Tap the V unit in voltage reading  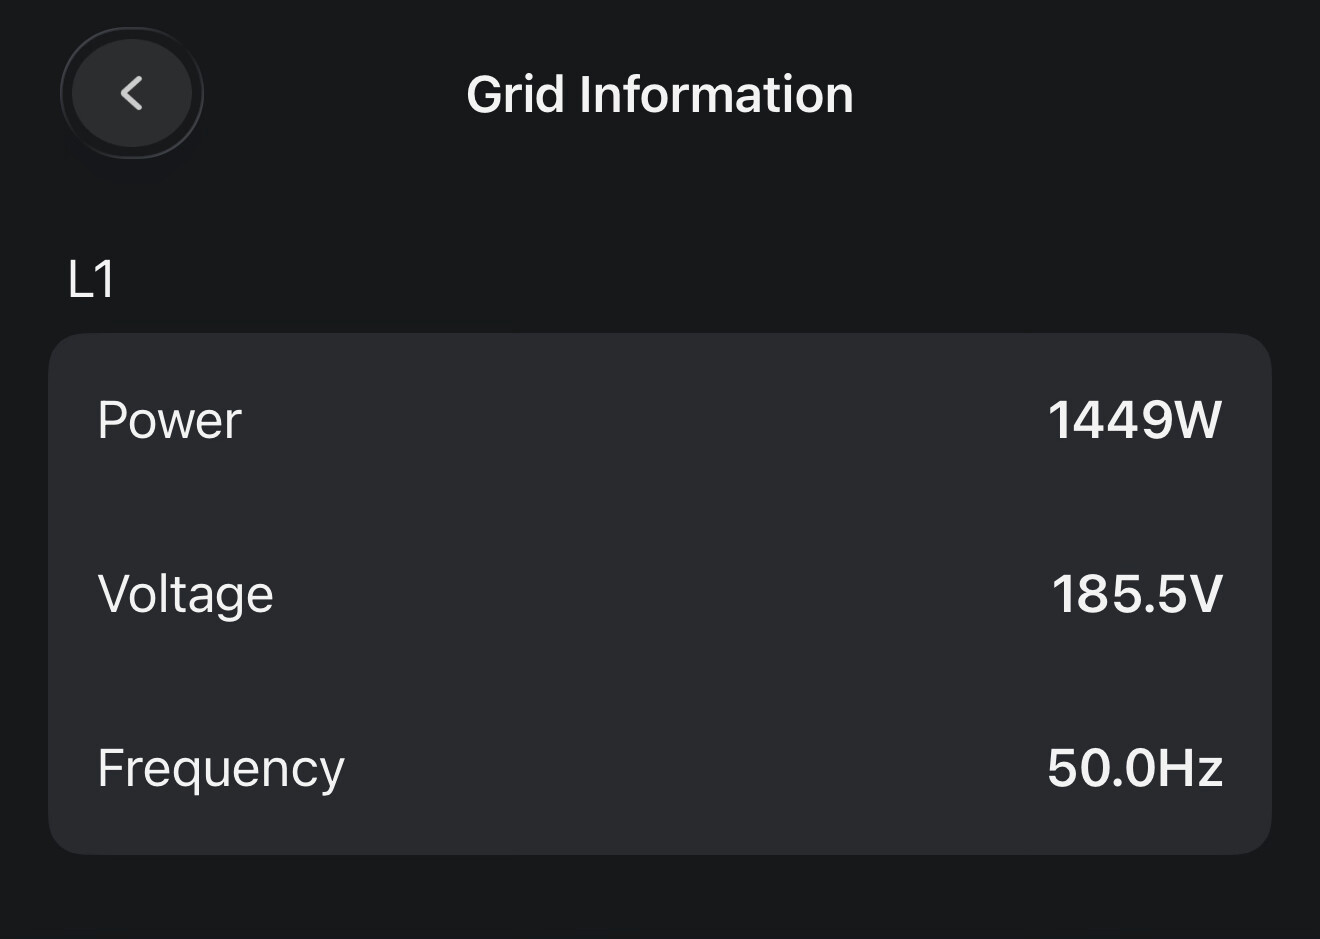pyautogui.click(x=1204, y=594)
